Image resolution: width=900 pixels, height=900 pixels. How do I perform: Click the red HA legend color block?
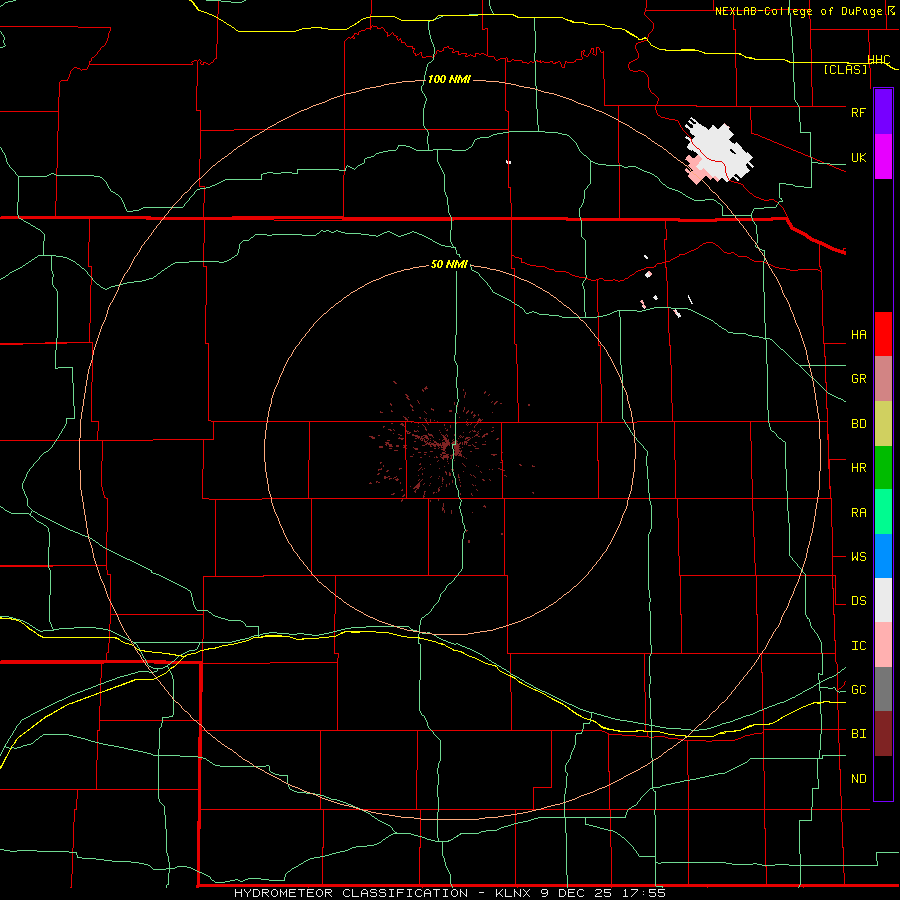click(883, 334)
